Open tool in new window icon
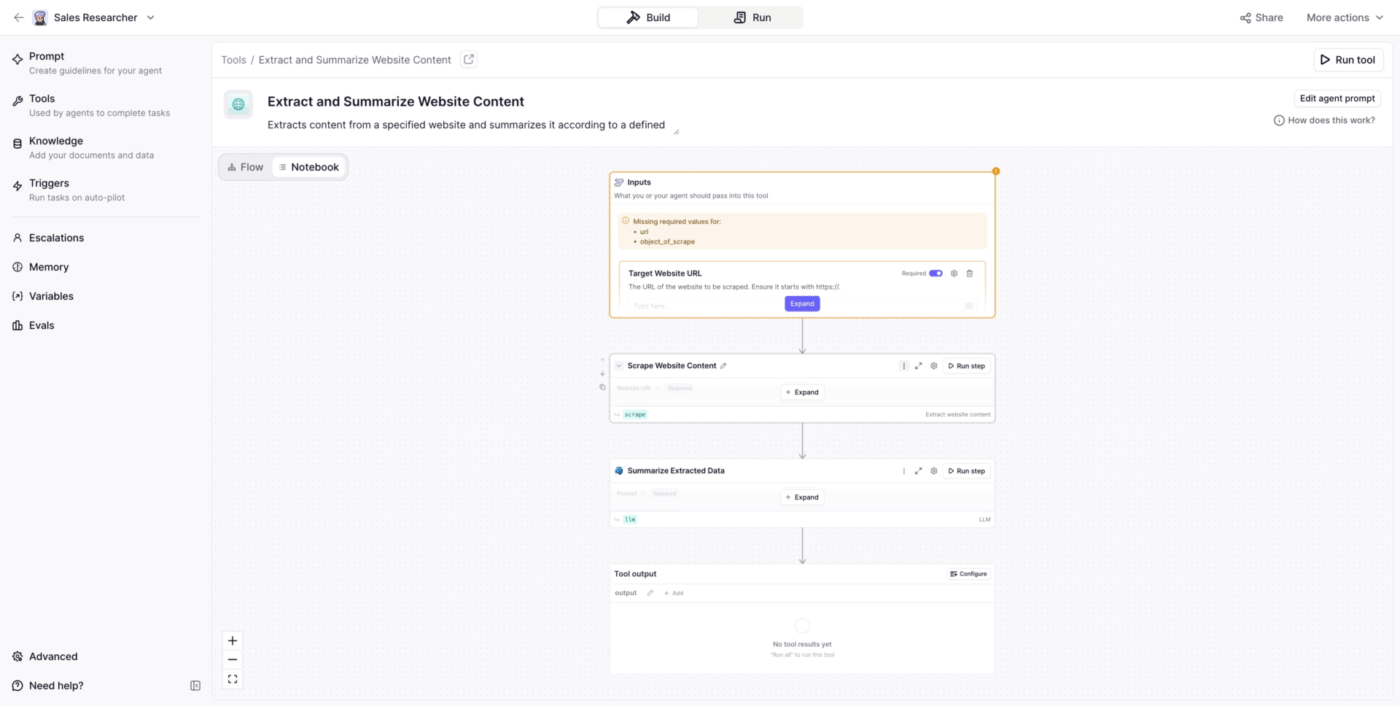 click(469, 60)
